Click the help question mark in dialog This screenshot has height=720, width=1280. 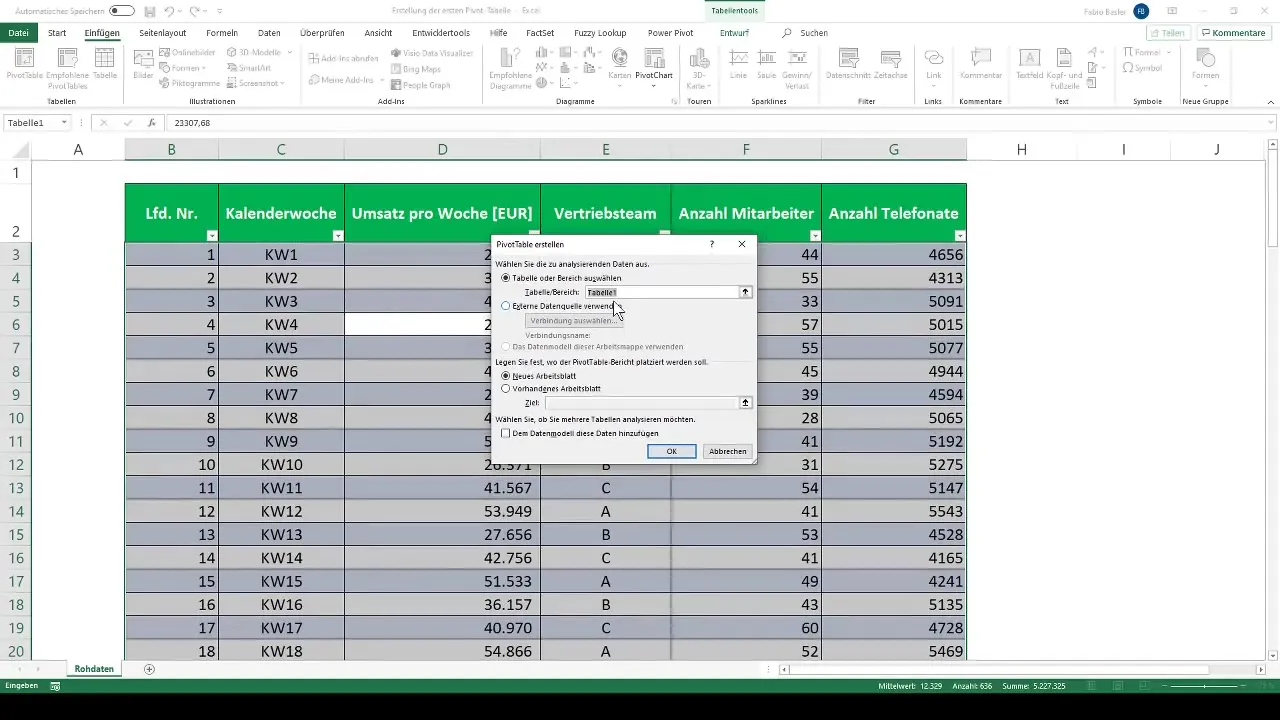coord(712,244)
